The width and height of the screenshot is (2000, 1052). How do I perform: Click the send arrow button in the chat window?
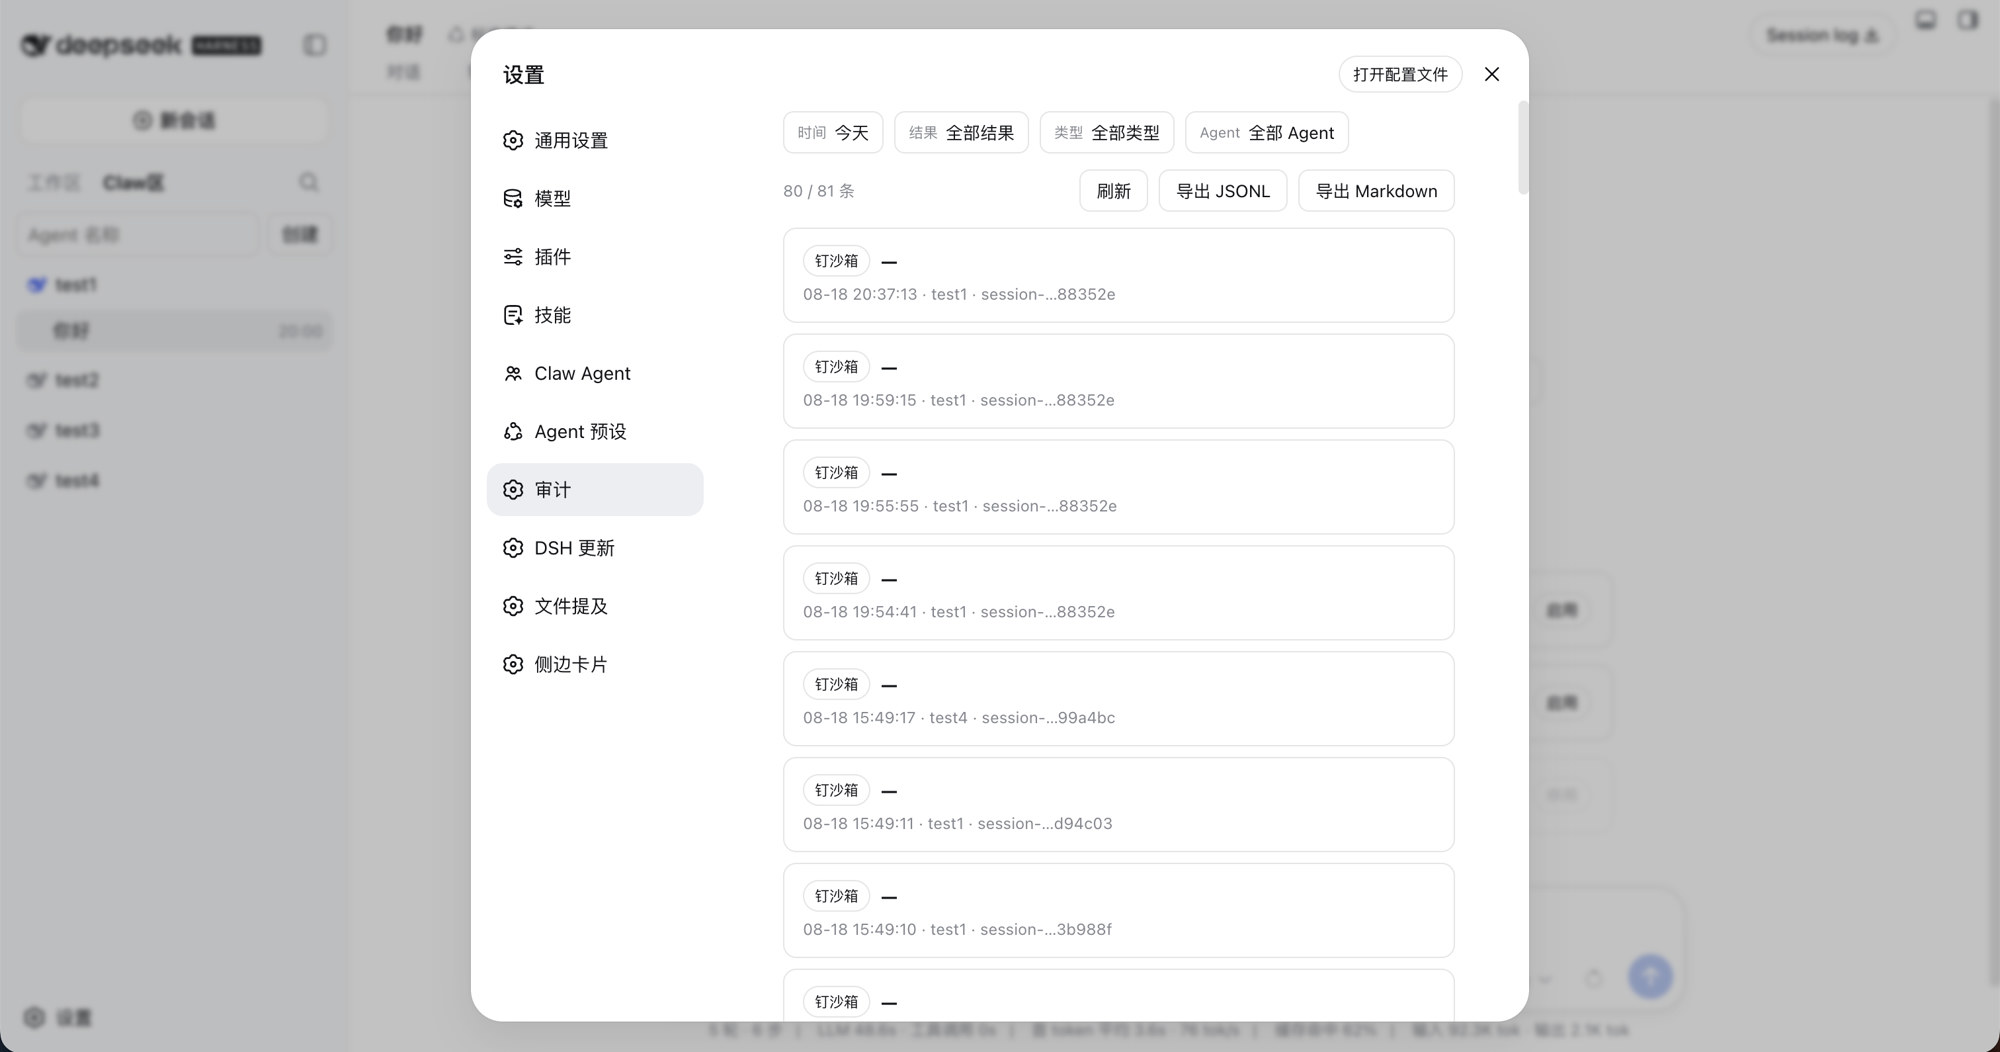(1650, 976)
